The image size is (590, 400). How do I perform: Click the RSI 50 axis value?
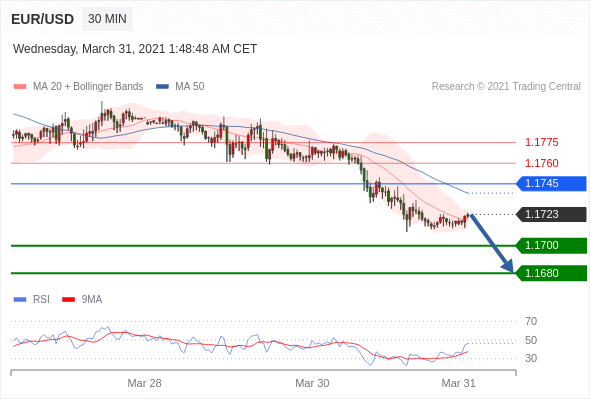(x=531, y=340)
